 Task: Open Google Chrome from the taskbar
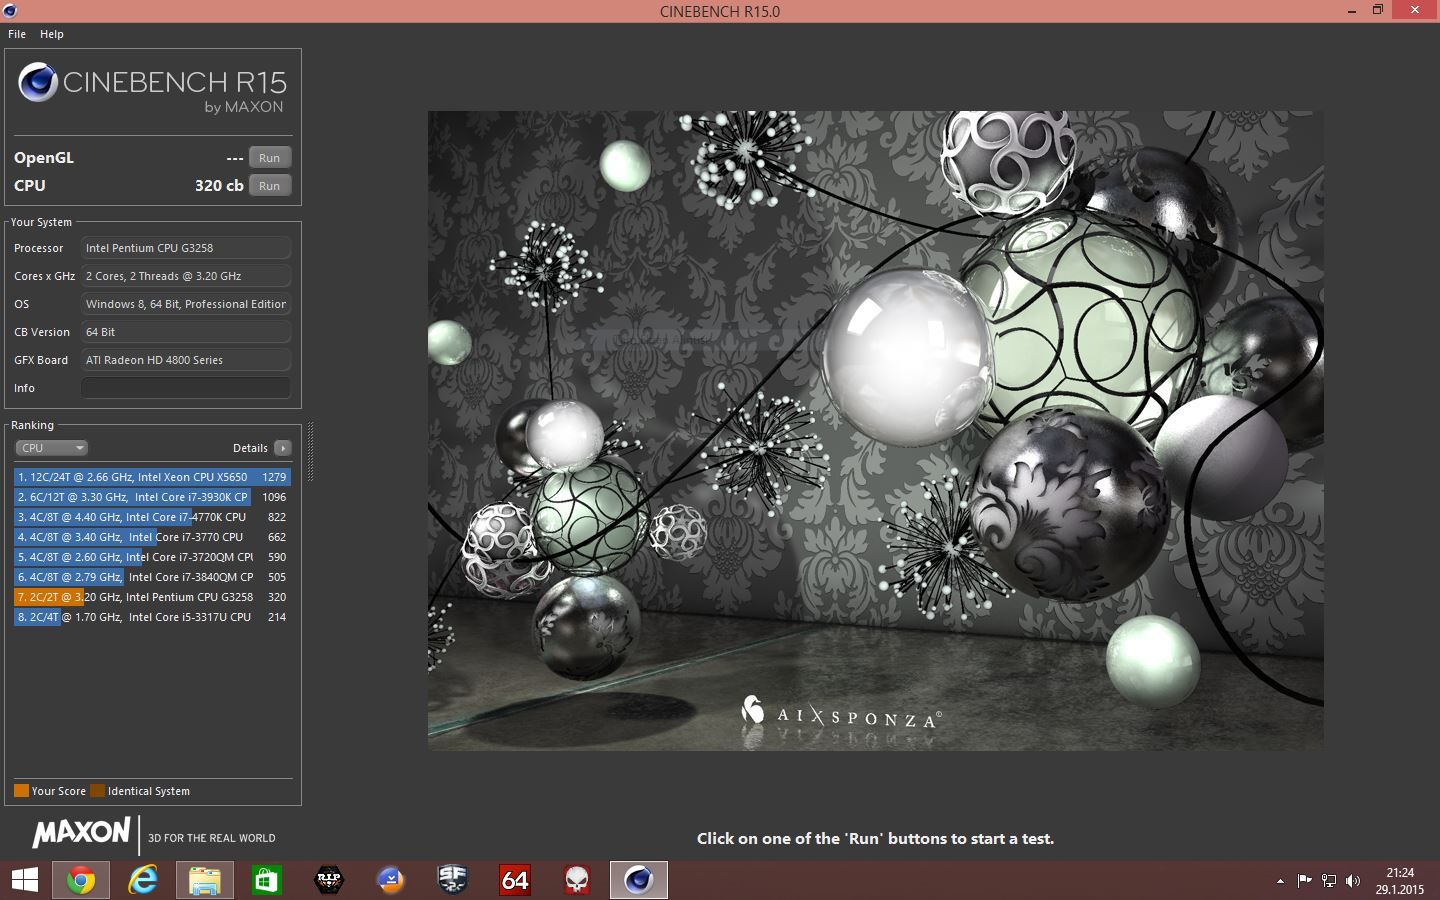tap(81, 880)
